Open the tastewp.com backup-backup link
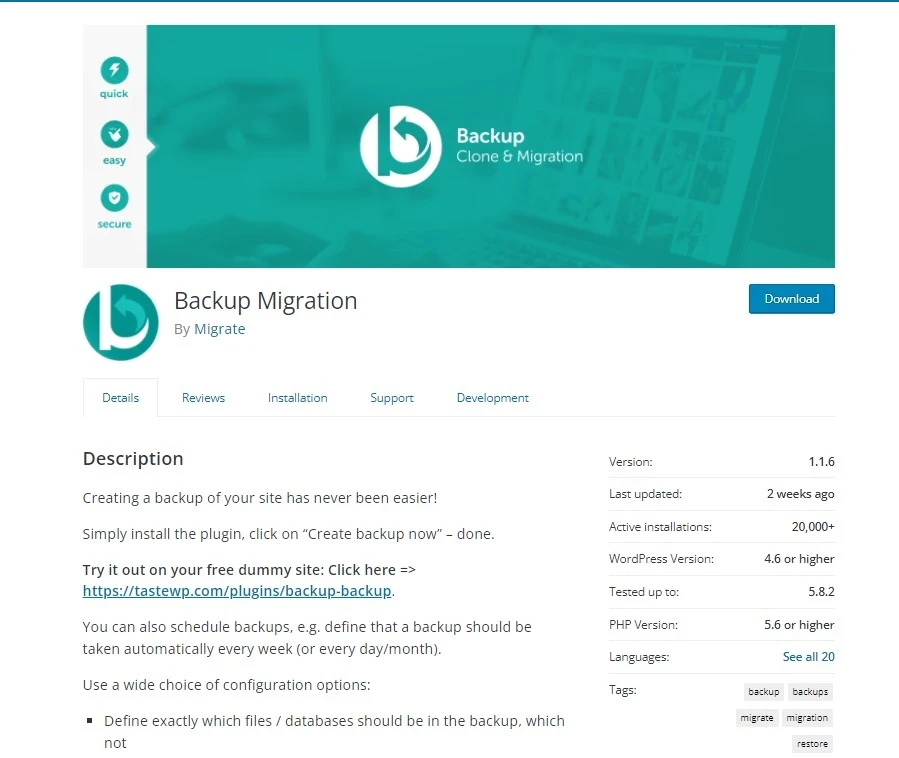The image size is (899, 758). tap(237, 591)
